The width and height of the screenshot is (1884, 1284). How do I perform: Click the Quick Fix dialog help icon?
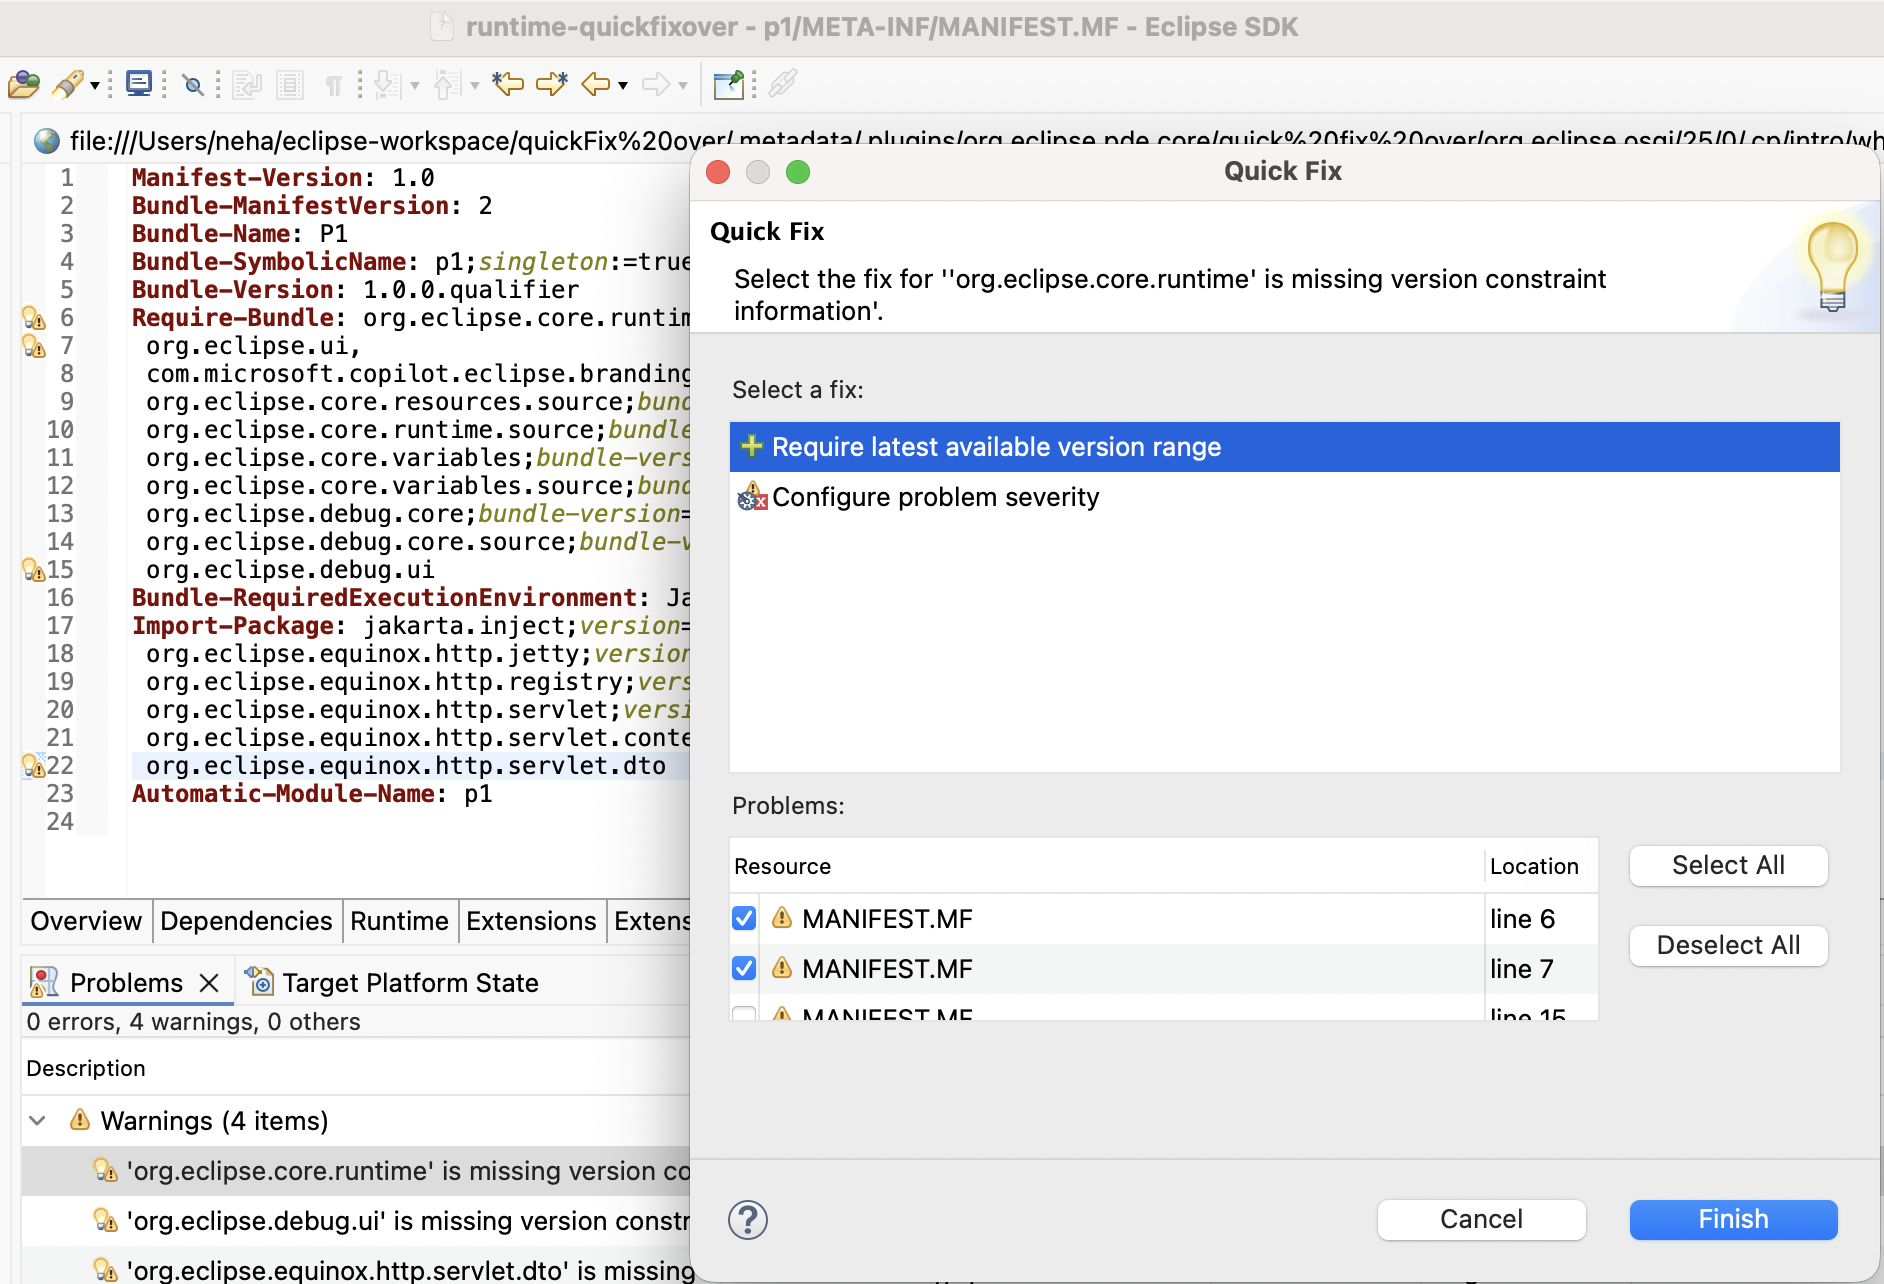point(748,1220)
